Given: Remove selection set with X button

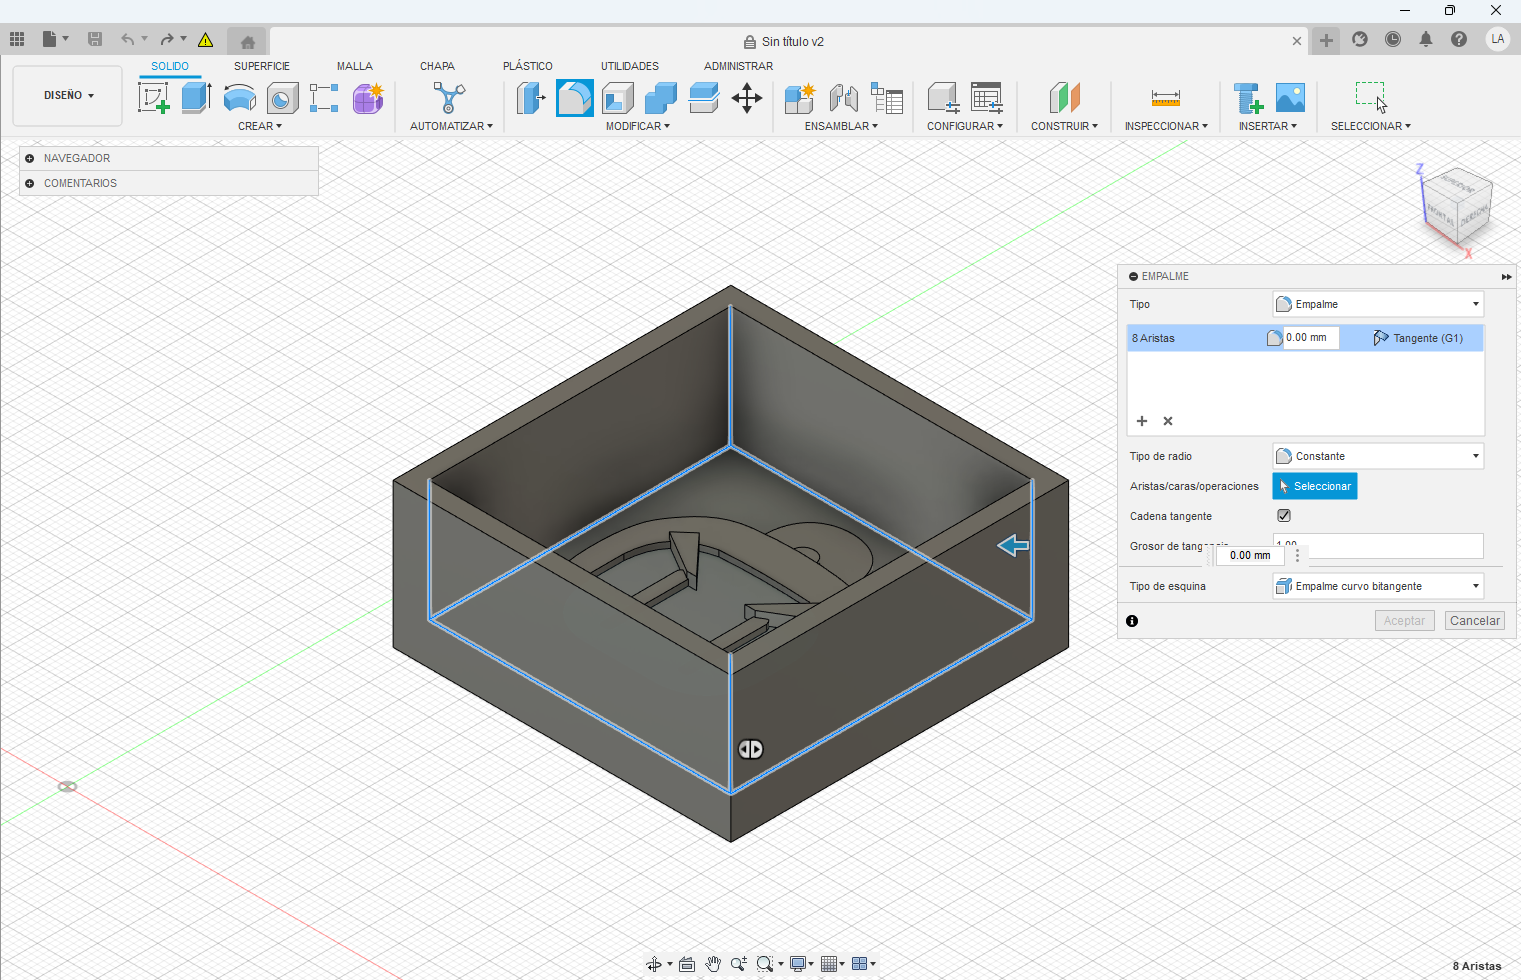Looking at the screenshot, I should coord(1168,421).
